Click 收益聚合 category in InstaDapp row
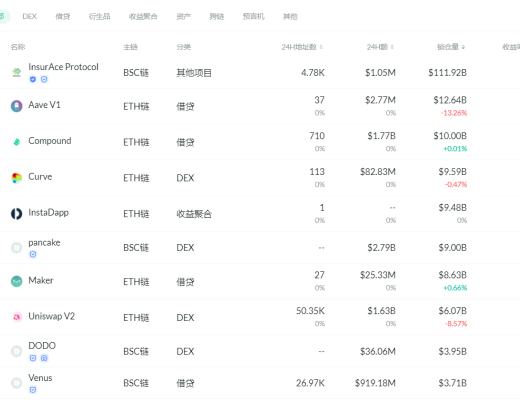This screenshot has width=520, height=400. pyautogui.click(x=194, y=214)
